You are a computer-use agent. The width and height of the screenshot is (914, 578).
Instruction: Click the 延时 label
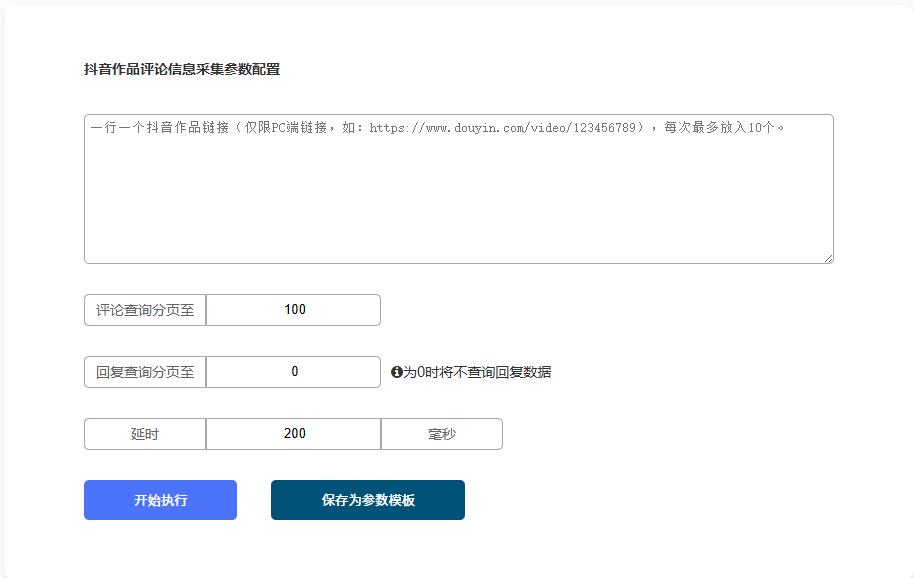[145, 434]
